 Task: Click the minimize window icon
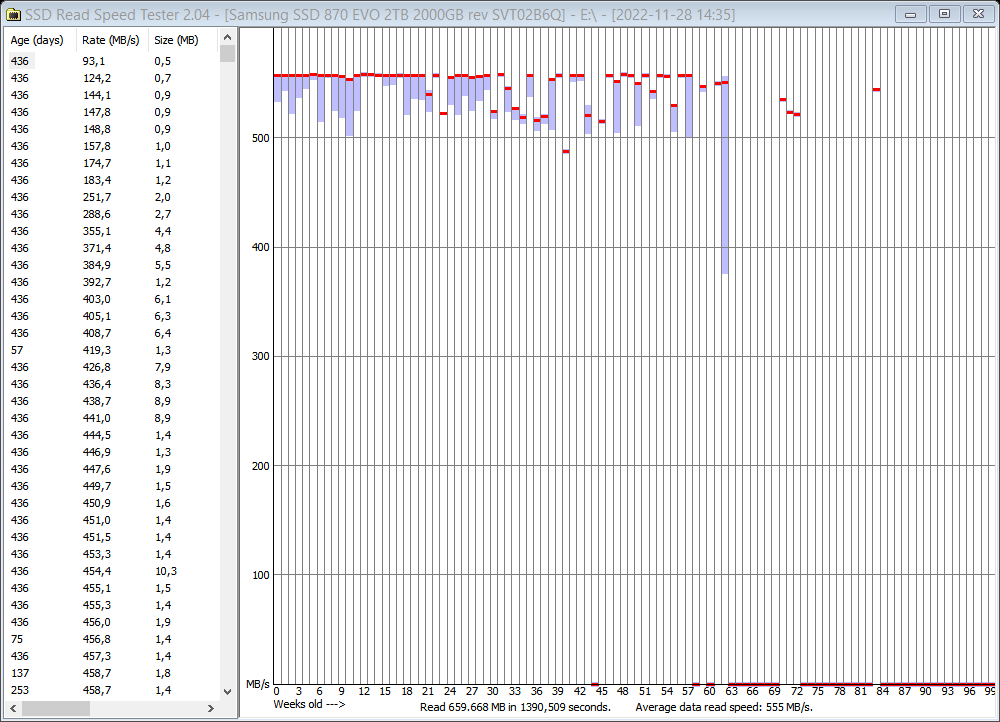point(910,14)
